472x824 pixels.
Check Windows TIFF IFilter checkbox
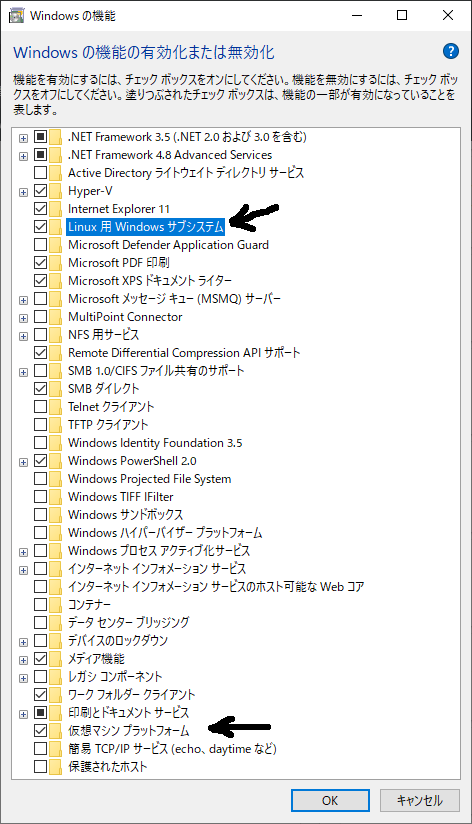pos(40,497)
